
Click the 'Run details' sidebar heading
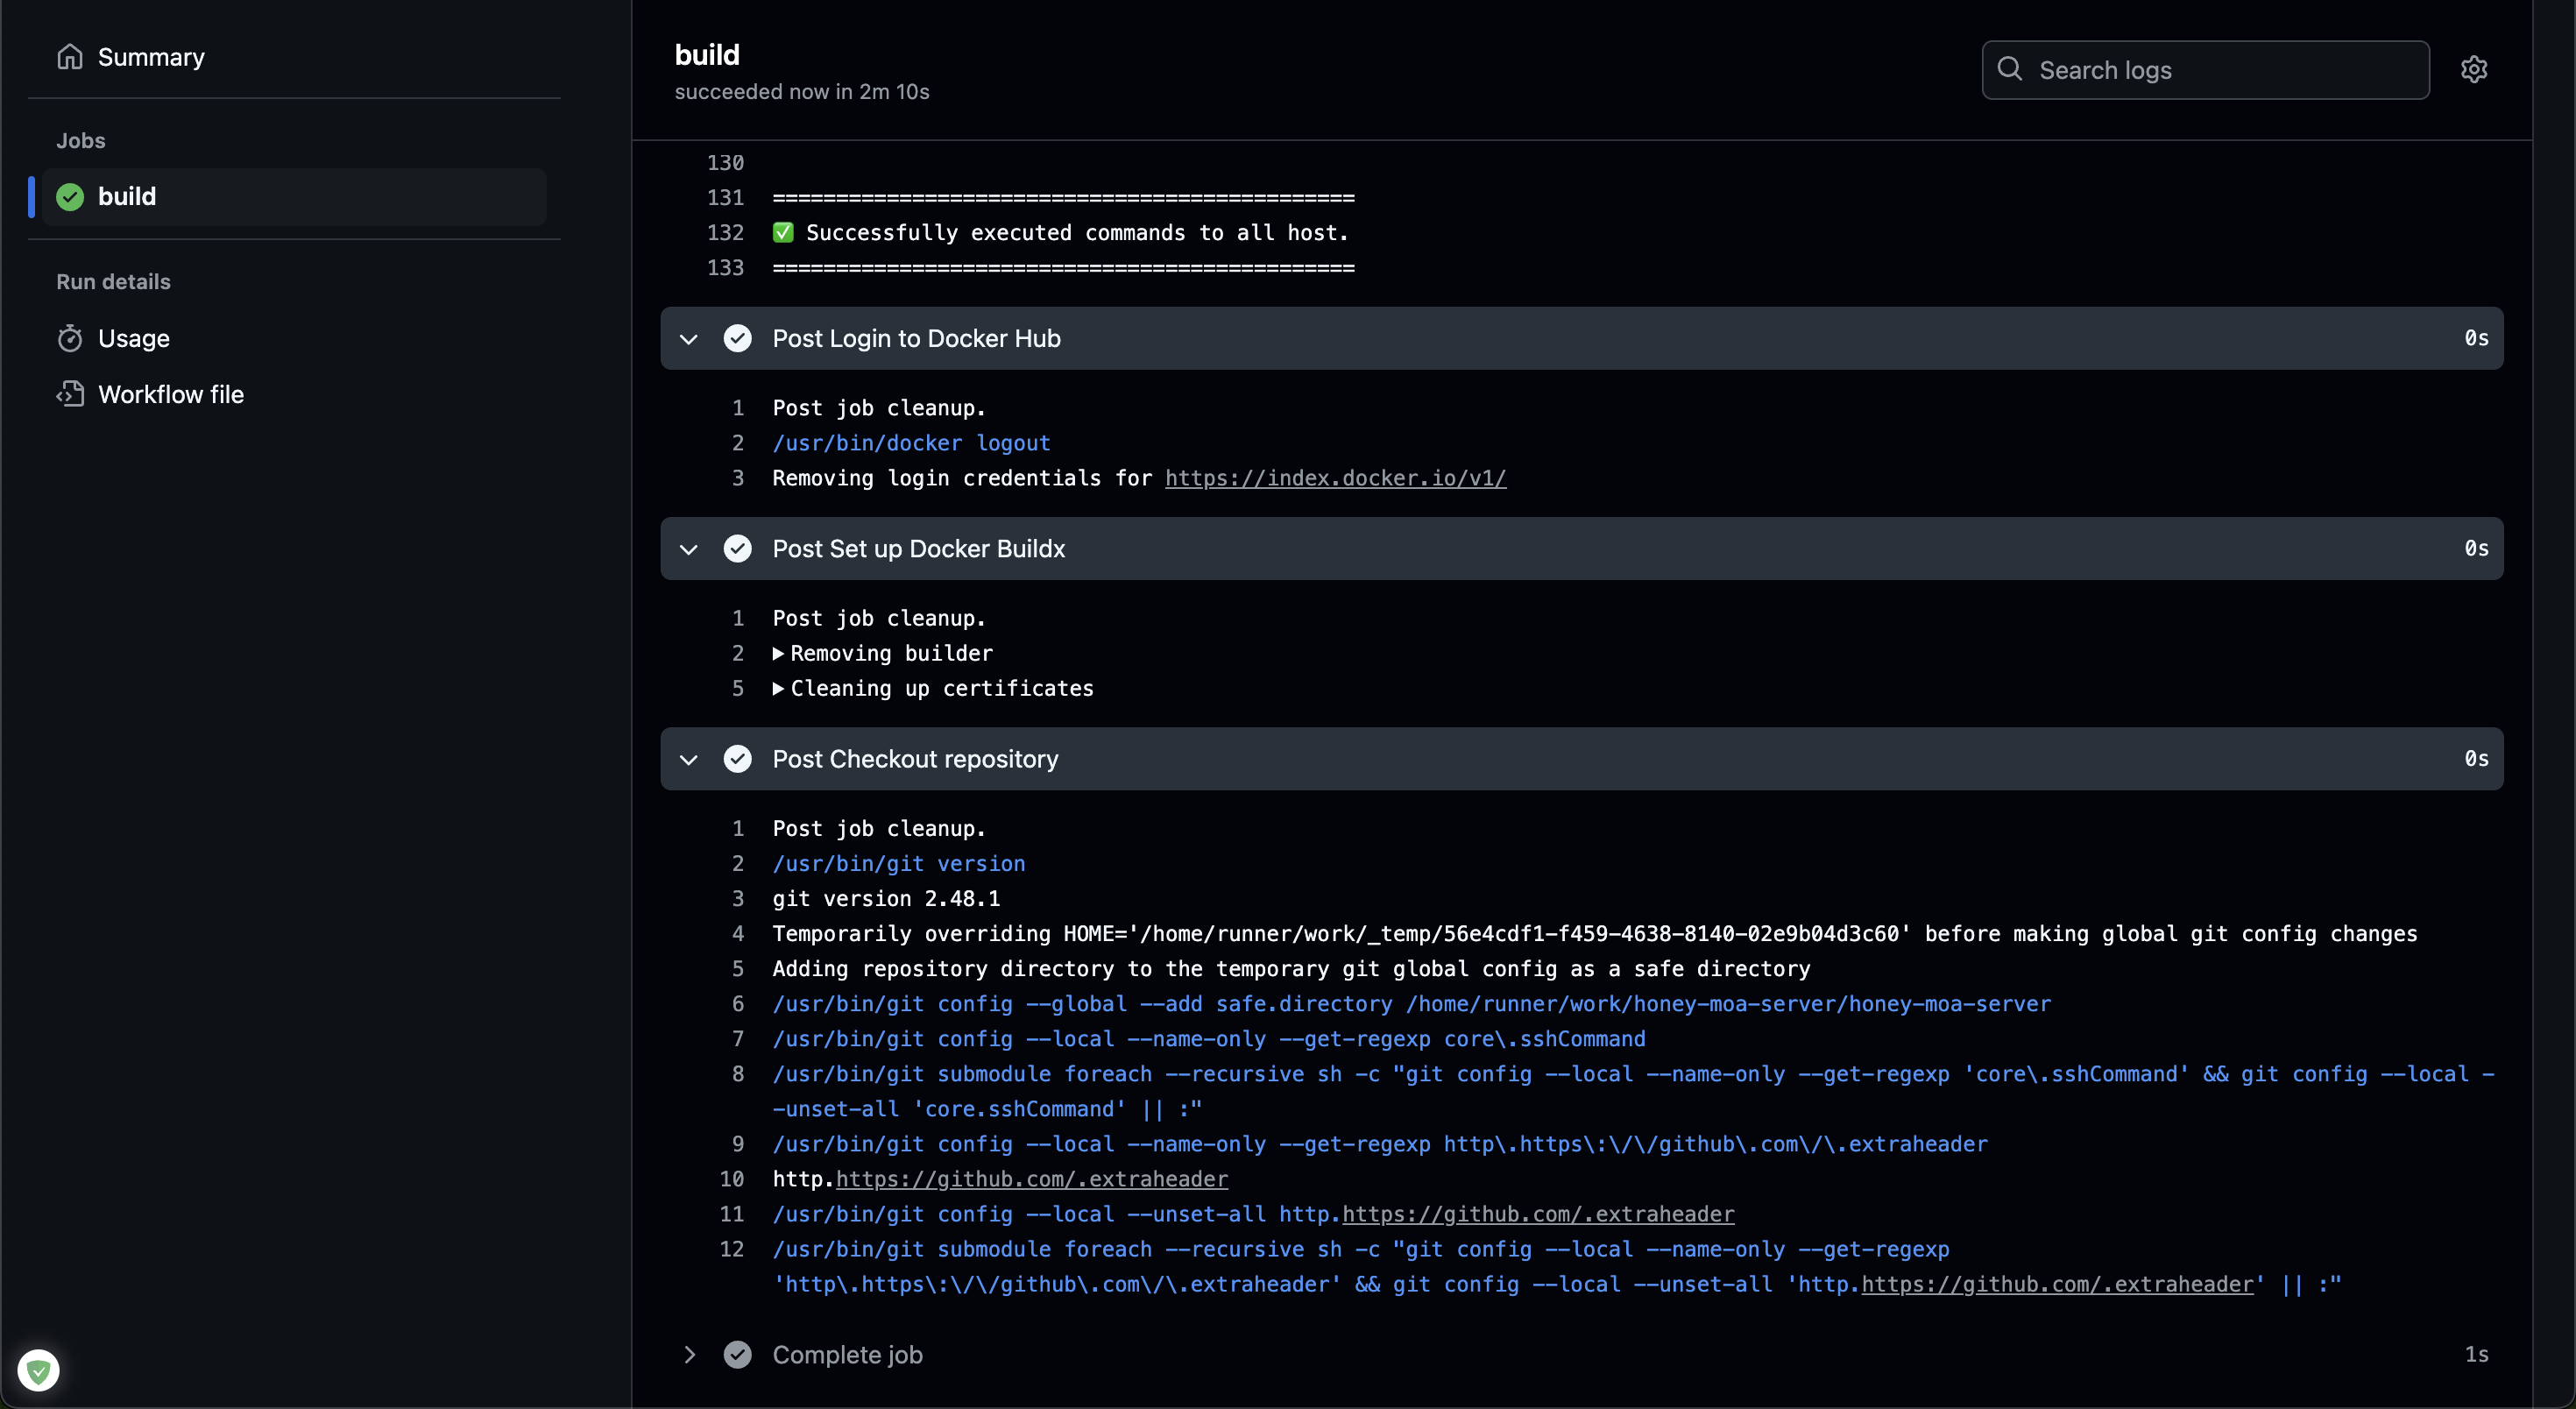tap(113, 282)
